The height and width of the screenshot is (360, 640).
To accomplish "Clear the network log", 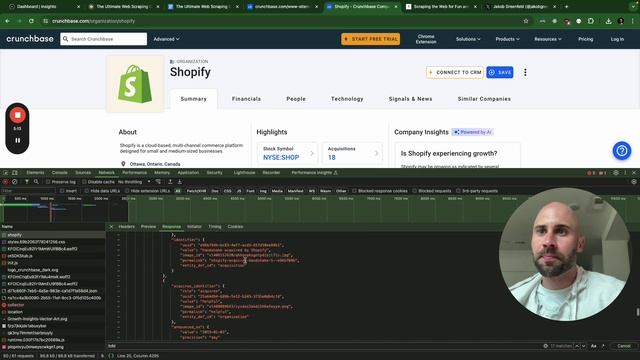I will coord(15,182).
